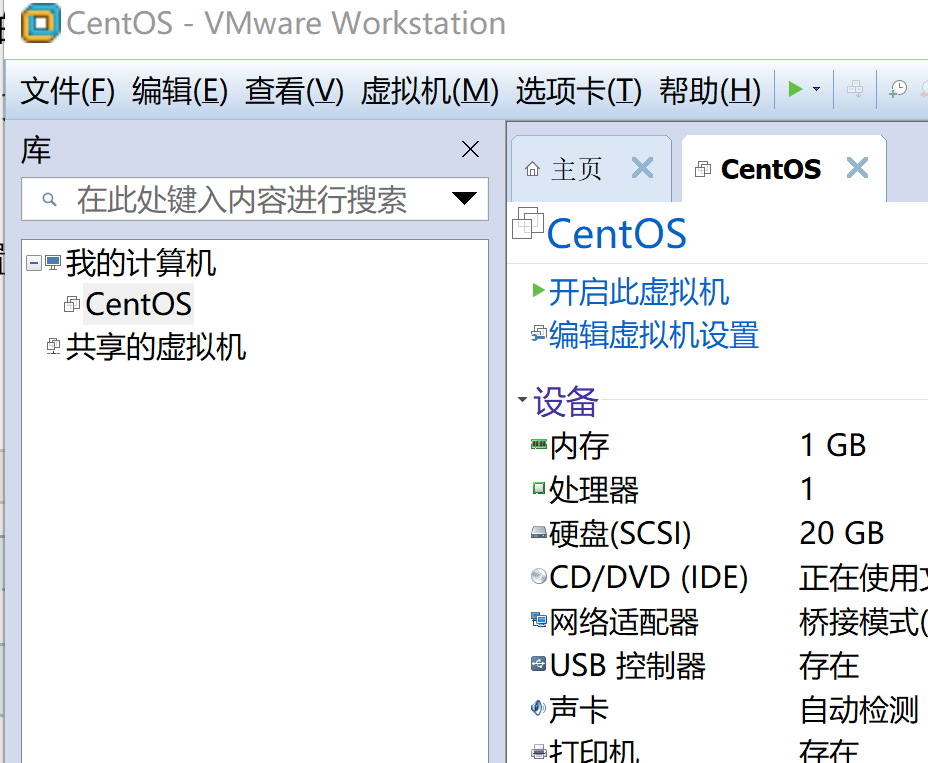Viewport: 928px width, 763px height.
Task: Select 我的计算机 in the library tree
Action: 141,262
